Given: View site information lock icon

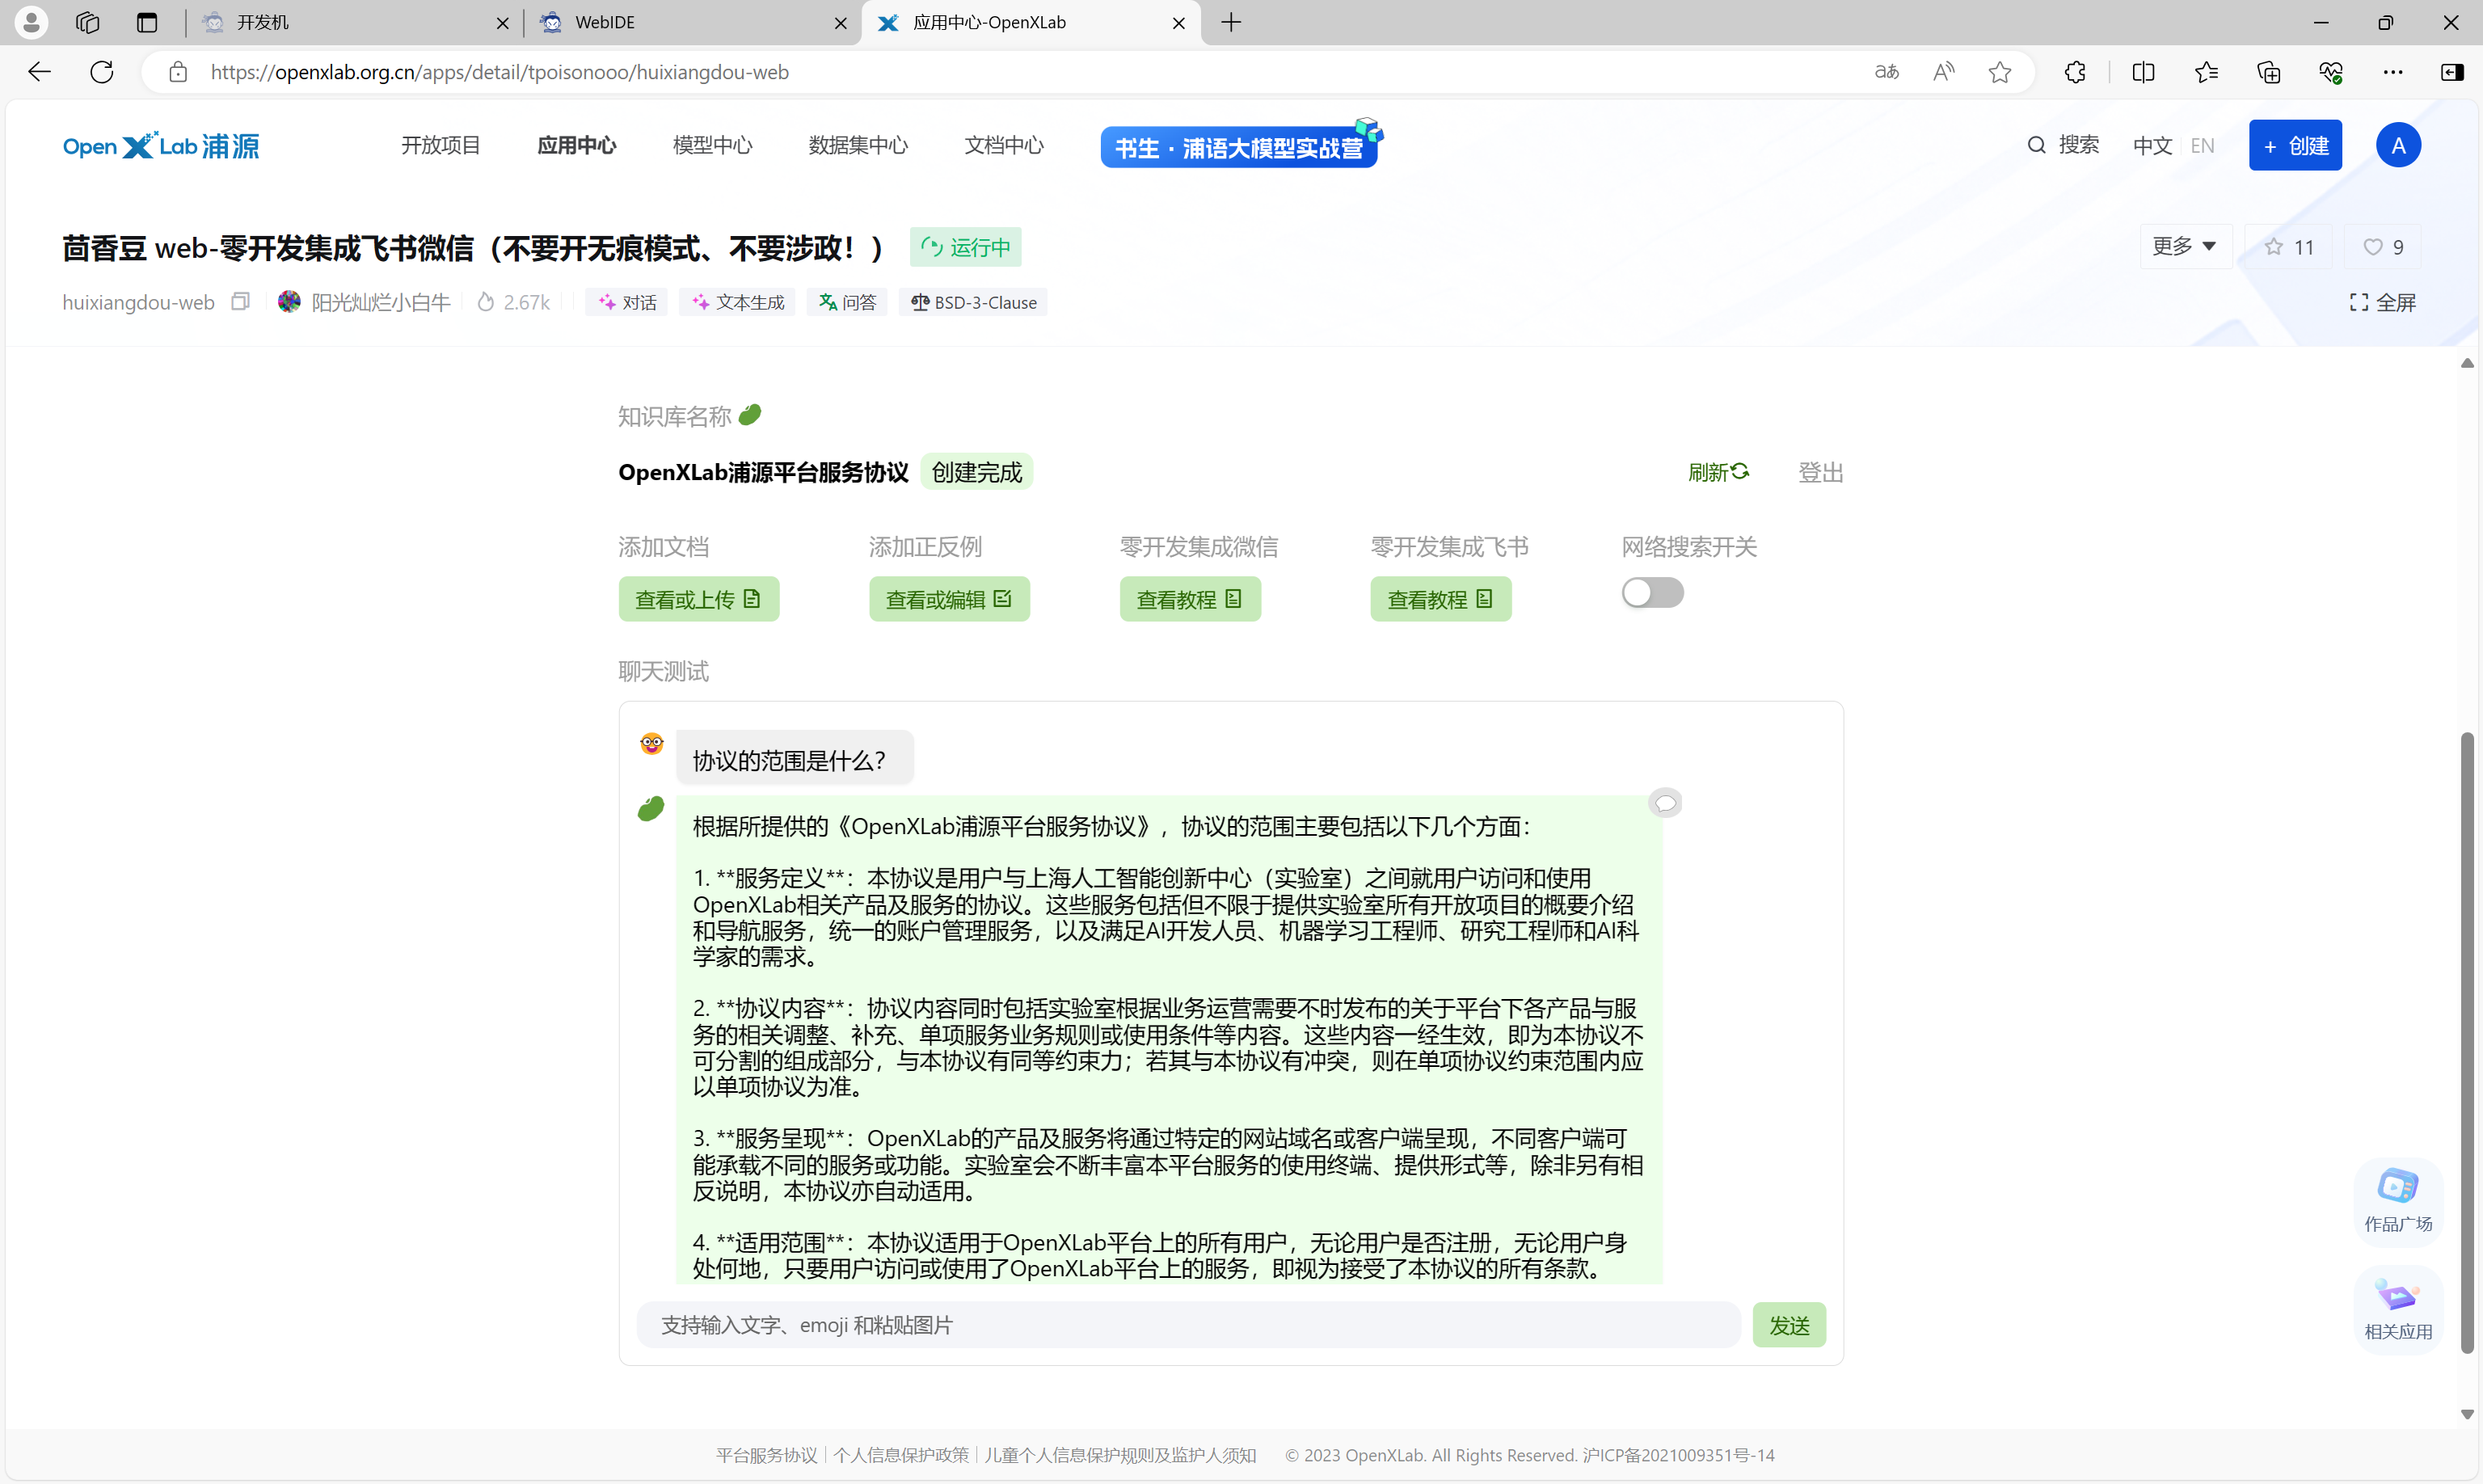Looking at the screenshot, I should 178,72.
